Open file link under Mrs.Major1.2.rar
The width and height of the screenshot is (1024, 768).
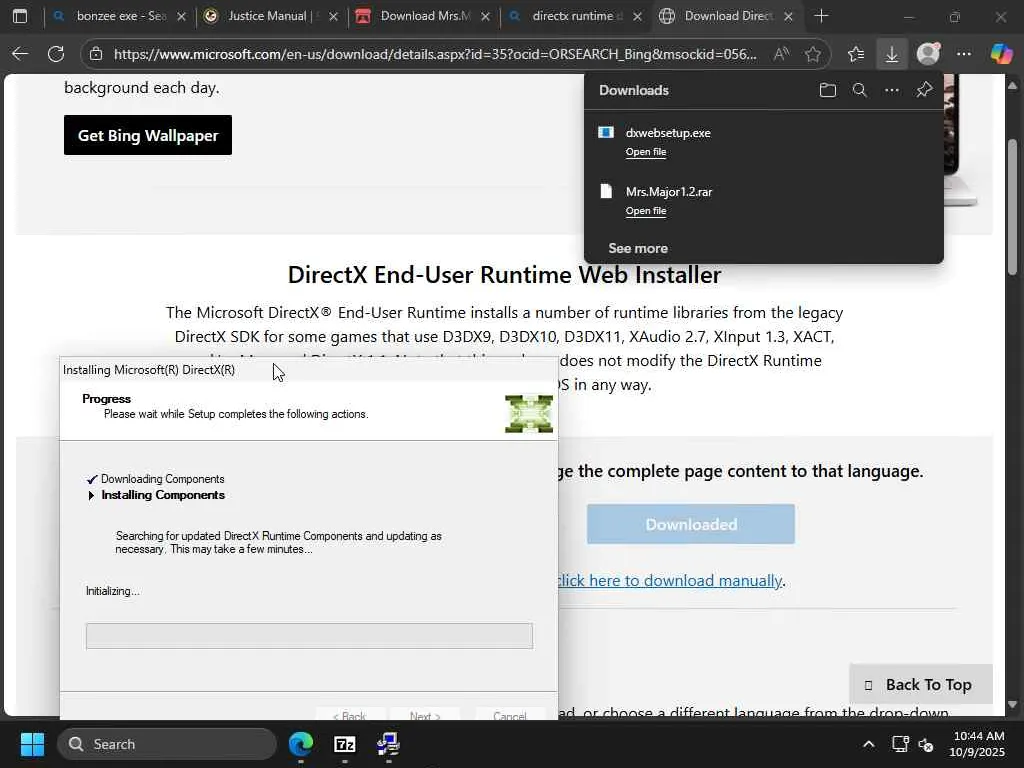(646, 210)
